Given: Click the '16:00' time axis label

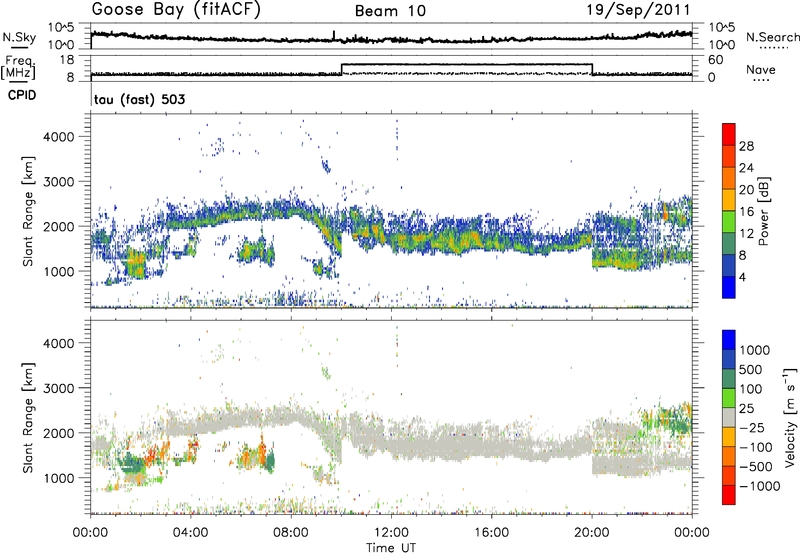Looking at the screenshot, I should (491, 533).
